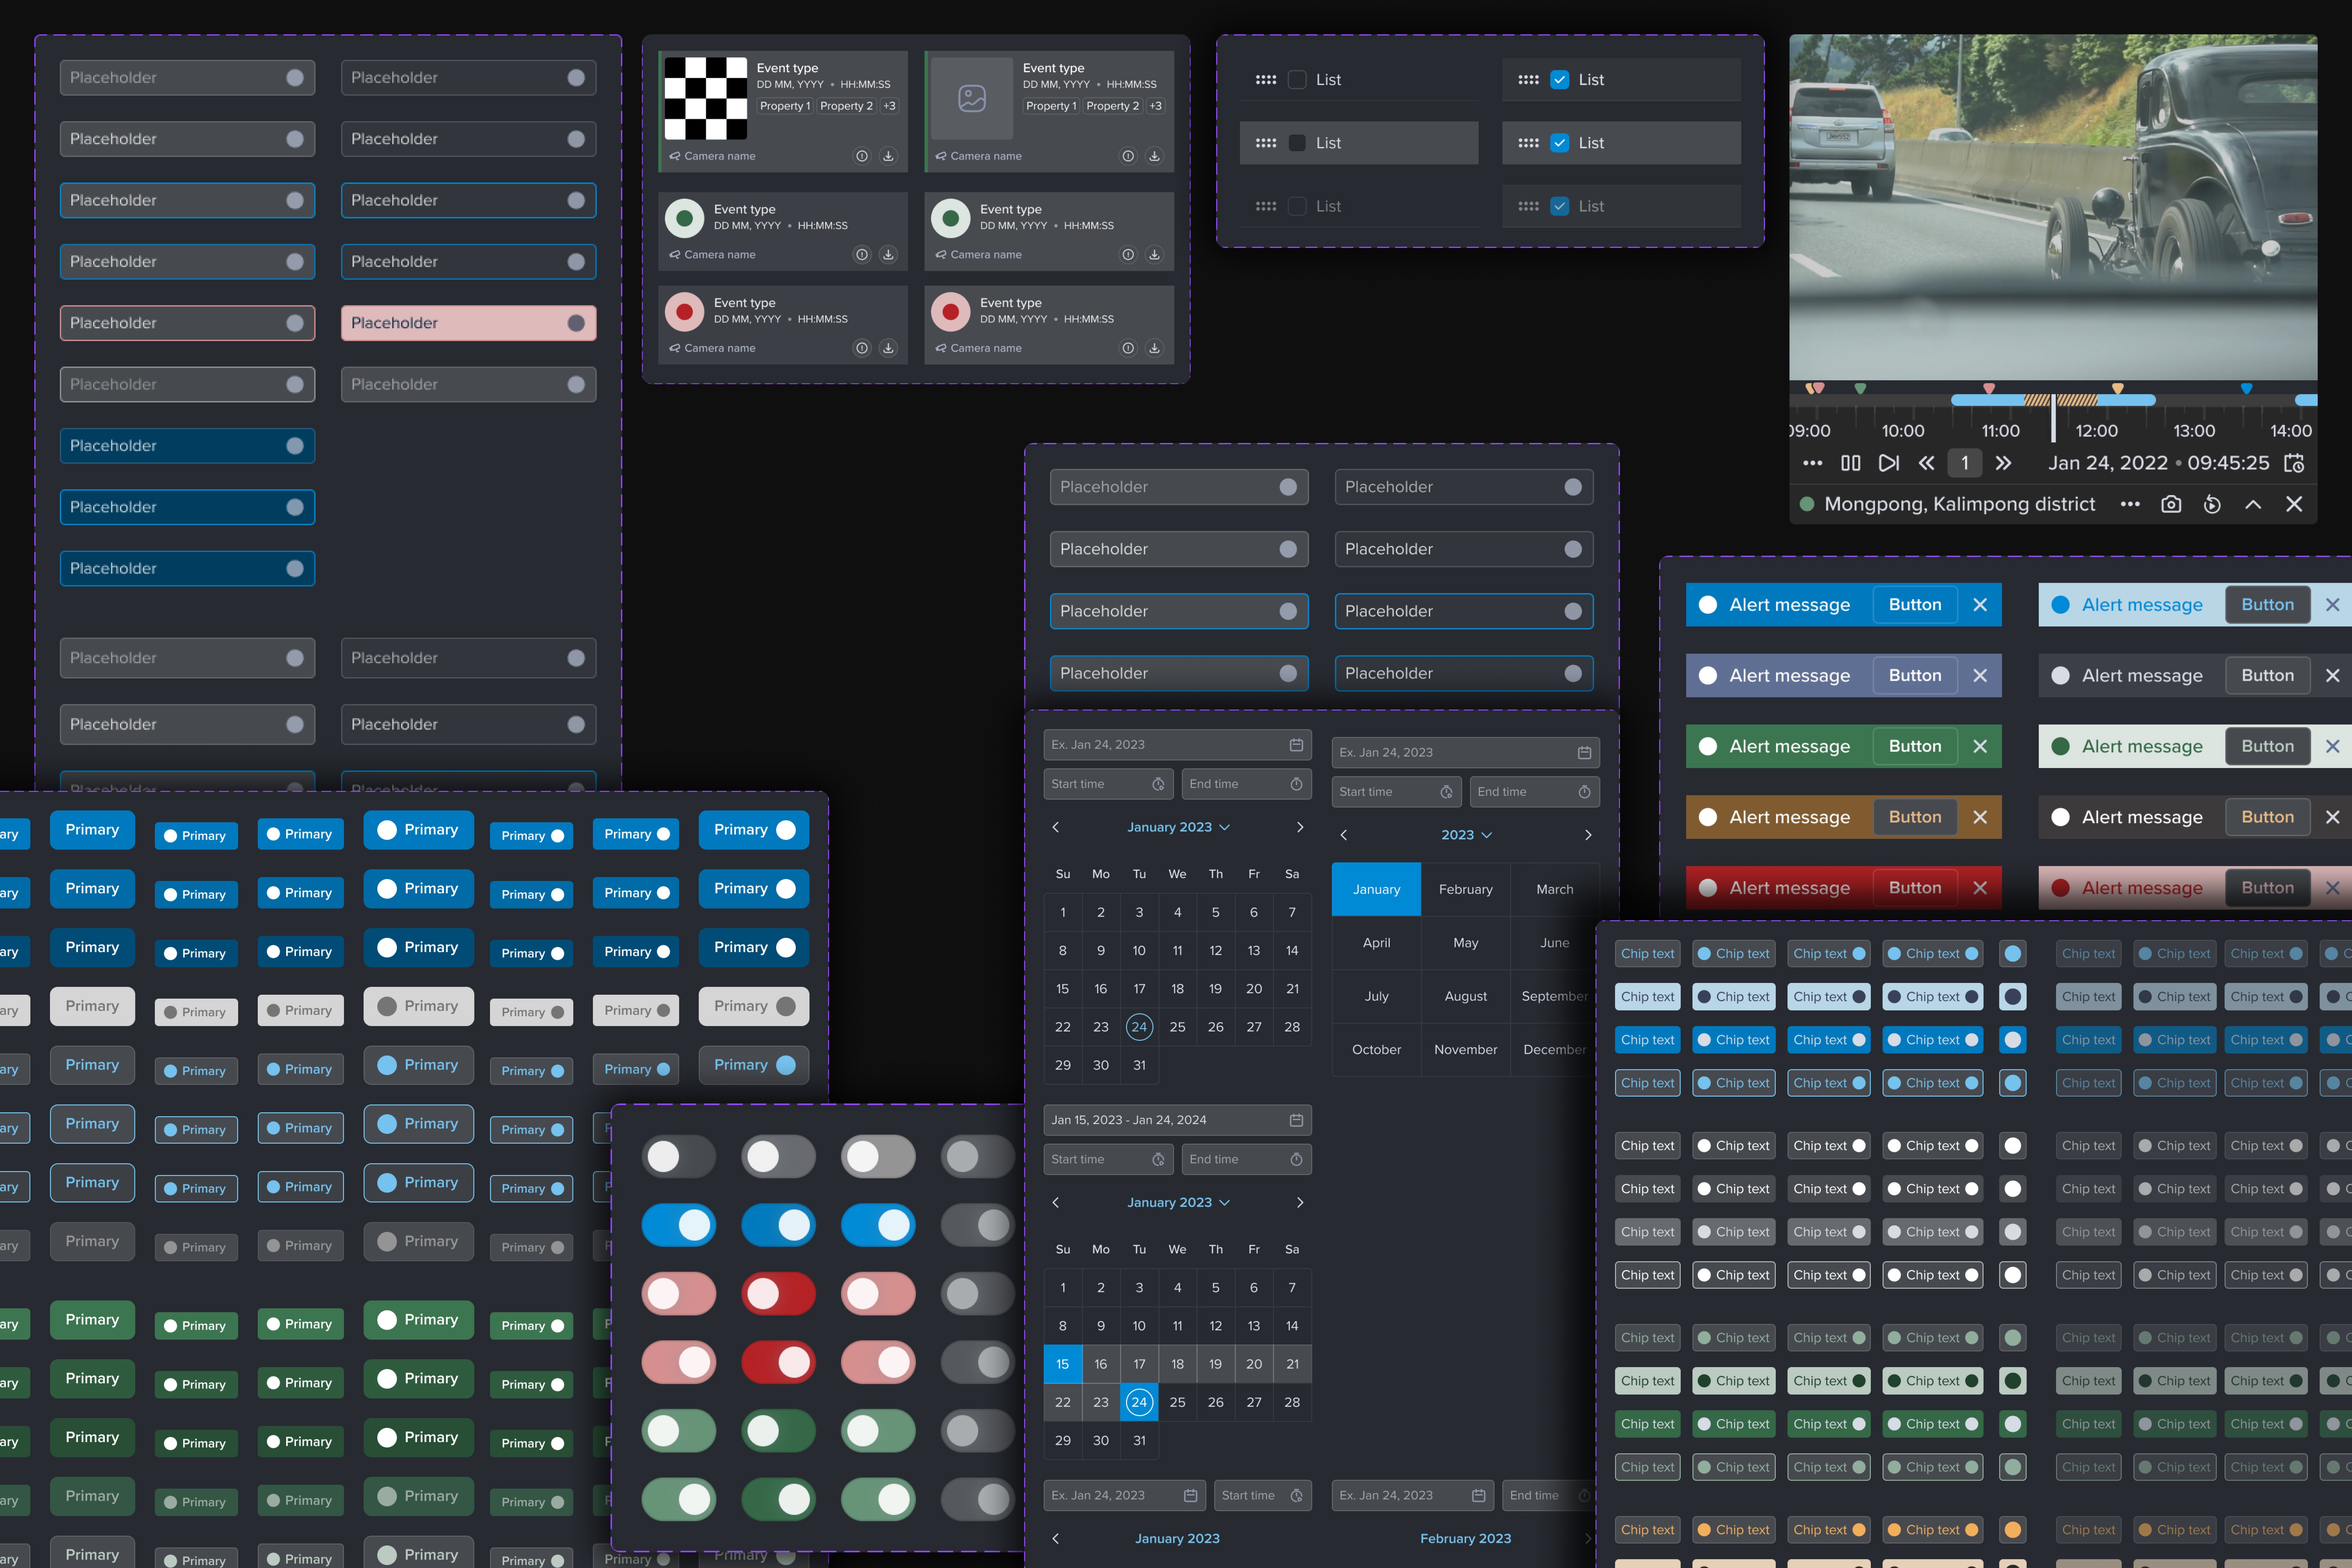Expand January 2023 dropdown in date-range calendar
This screenshot has height=1568, width=2352.
point(1178,1202)
